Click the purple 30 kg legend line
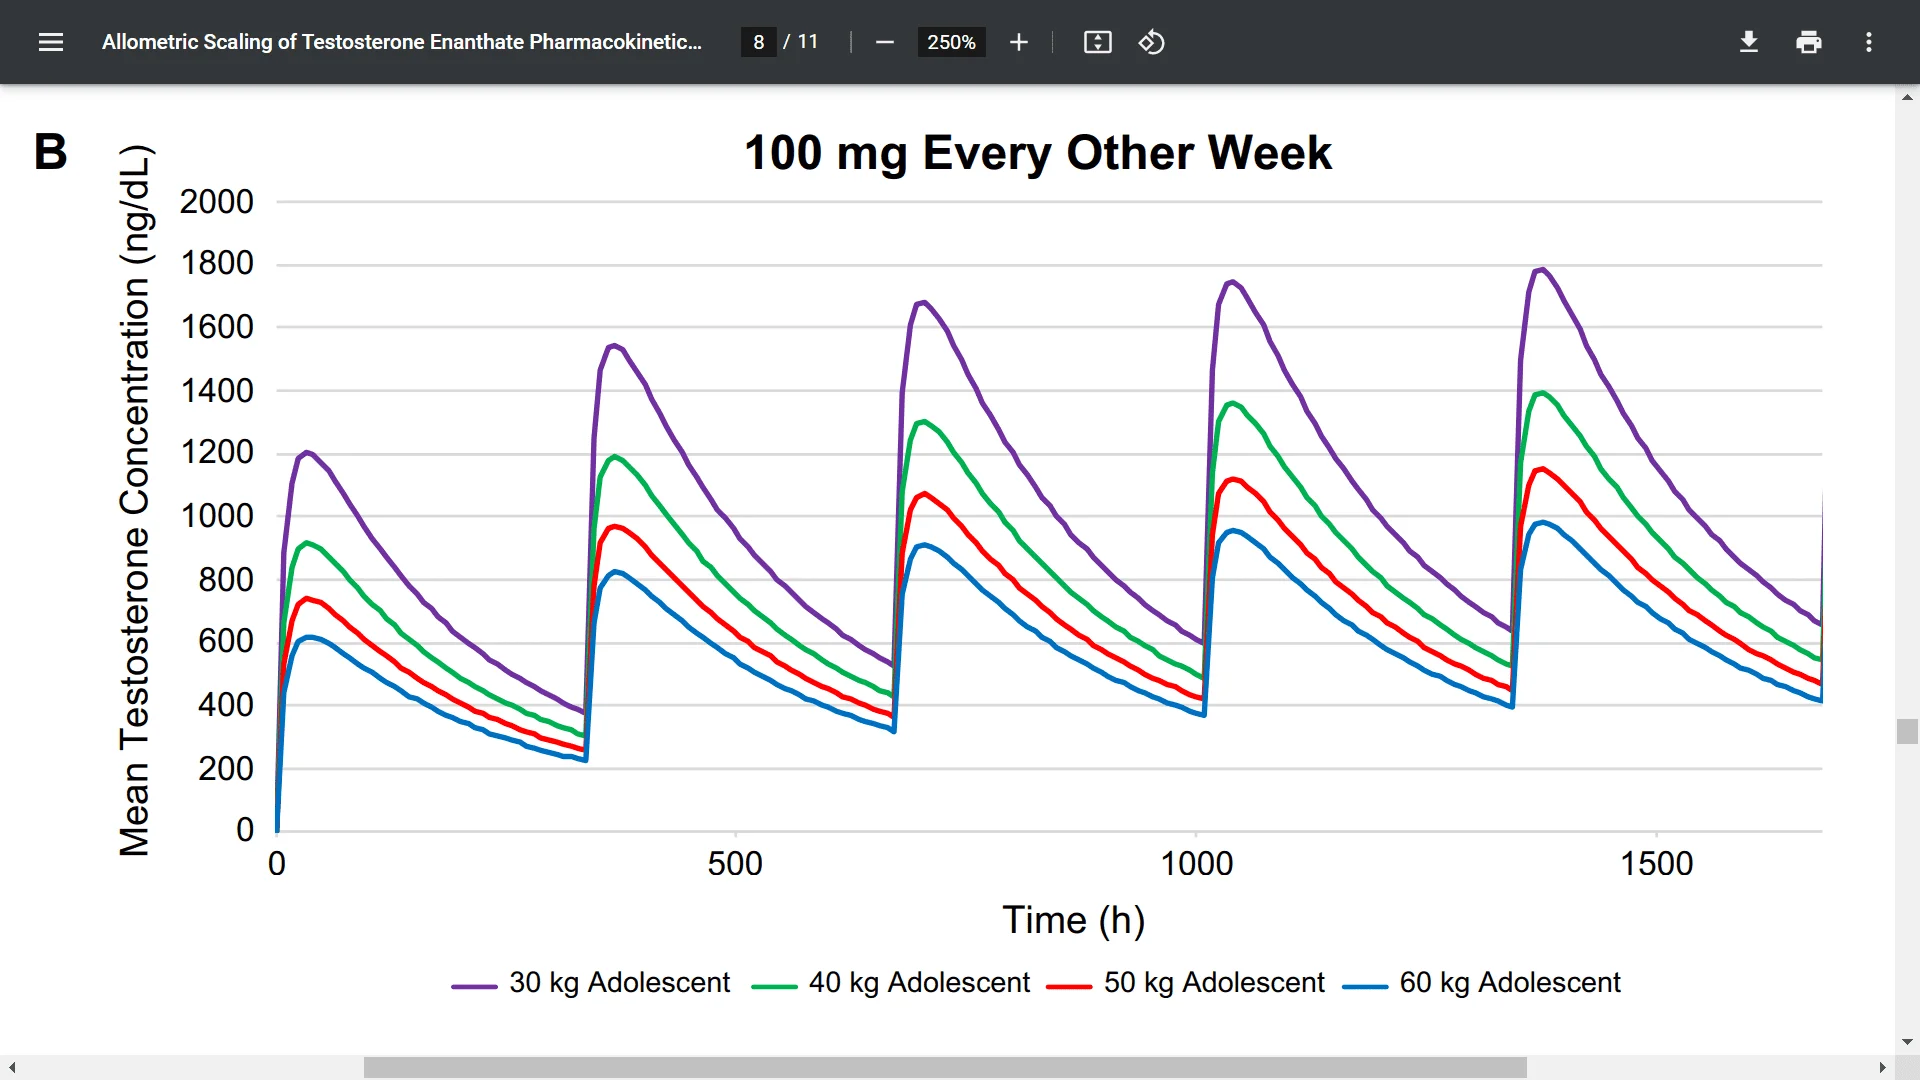The height and width of the screenshot is (1080, 1920). (x=474, y=986)
